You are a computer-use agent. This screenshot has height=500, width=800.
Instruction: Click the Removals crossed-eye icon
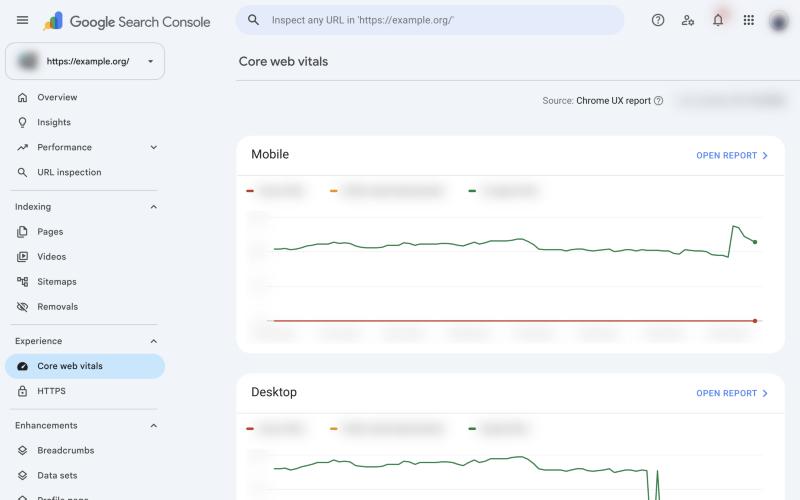pyautogui.click(x=22, y=307)
